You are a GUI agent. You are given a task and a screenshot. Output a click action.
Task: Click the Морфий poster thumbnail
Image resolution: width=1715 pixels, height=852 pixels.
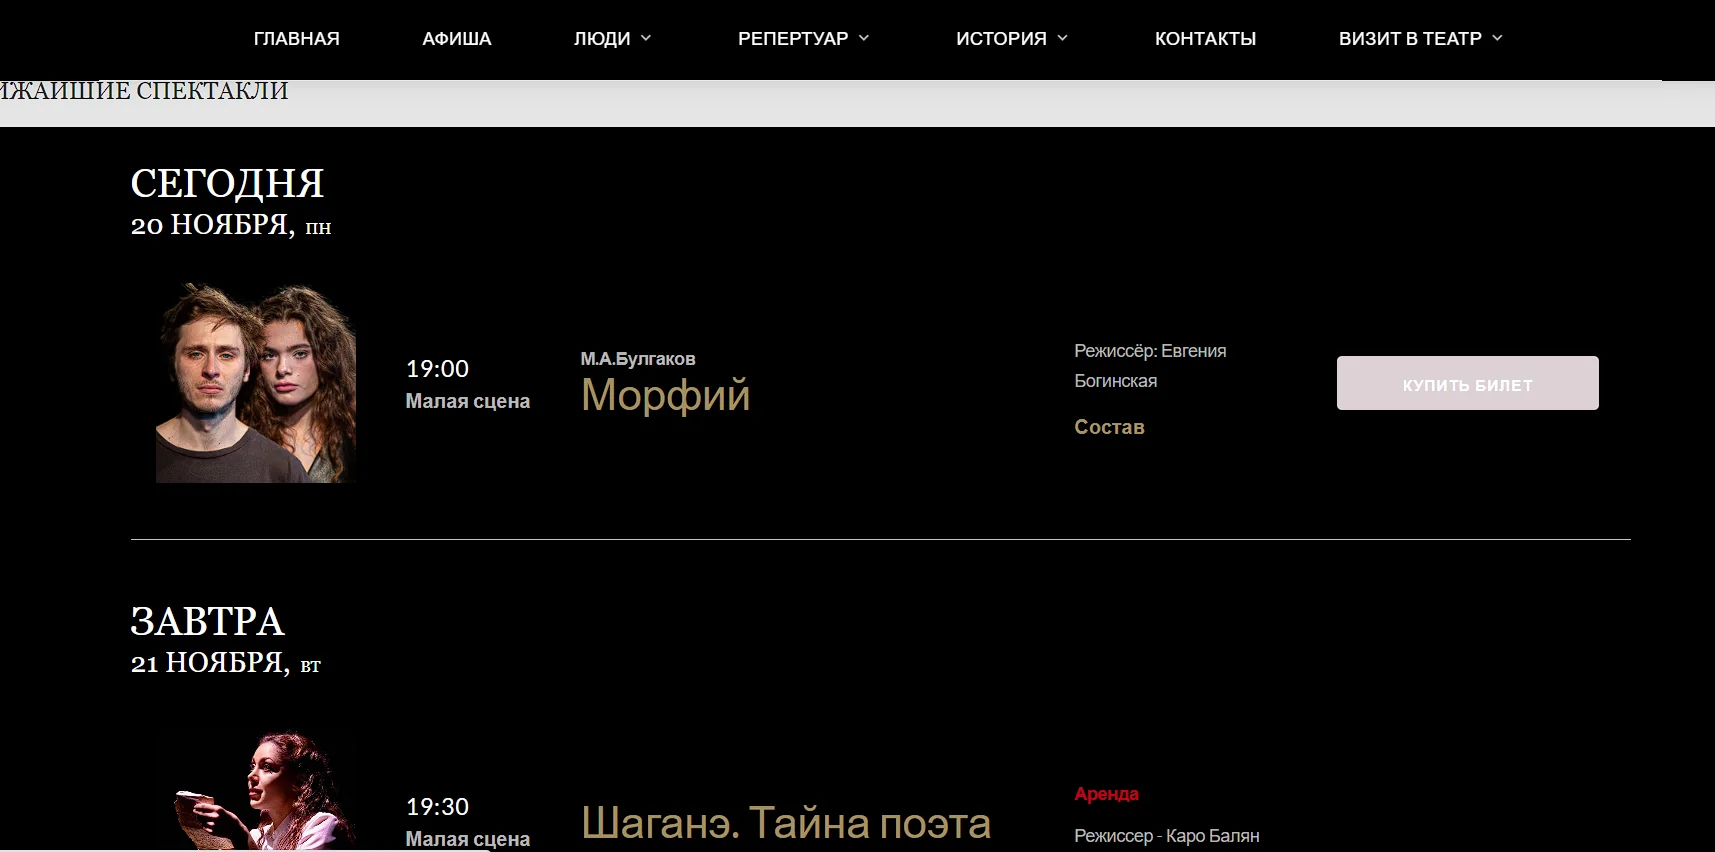[256, 383]
